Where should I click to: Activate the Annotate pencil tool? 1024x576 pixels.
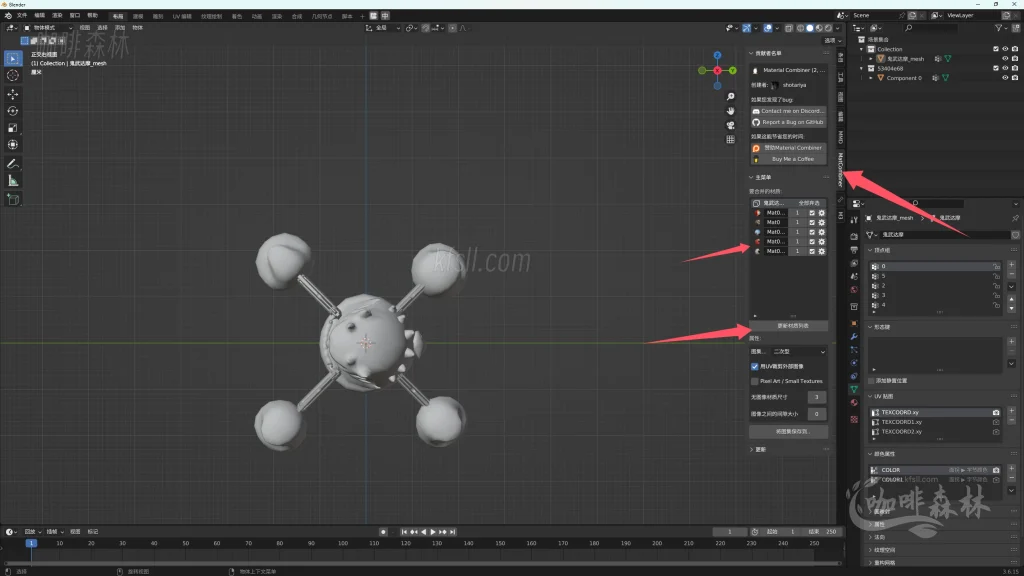coord(13,163)
